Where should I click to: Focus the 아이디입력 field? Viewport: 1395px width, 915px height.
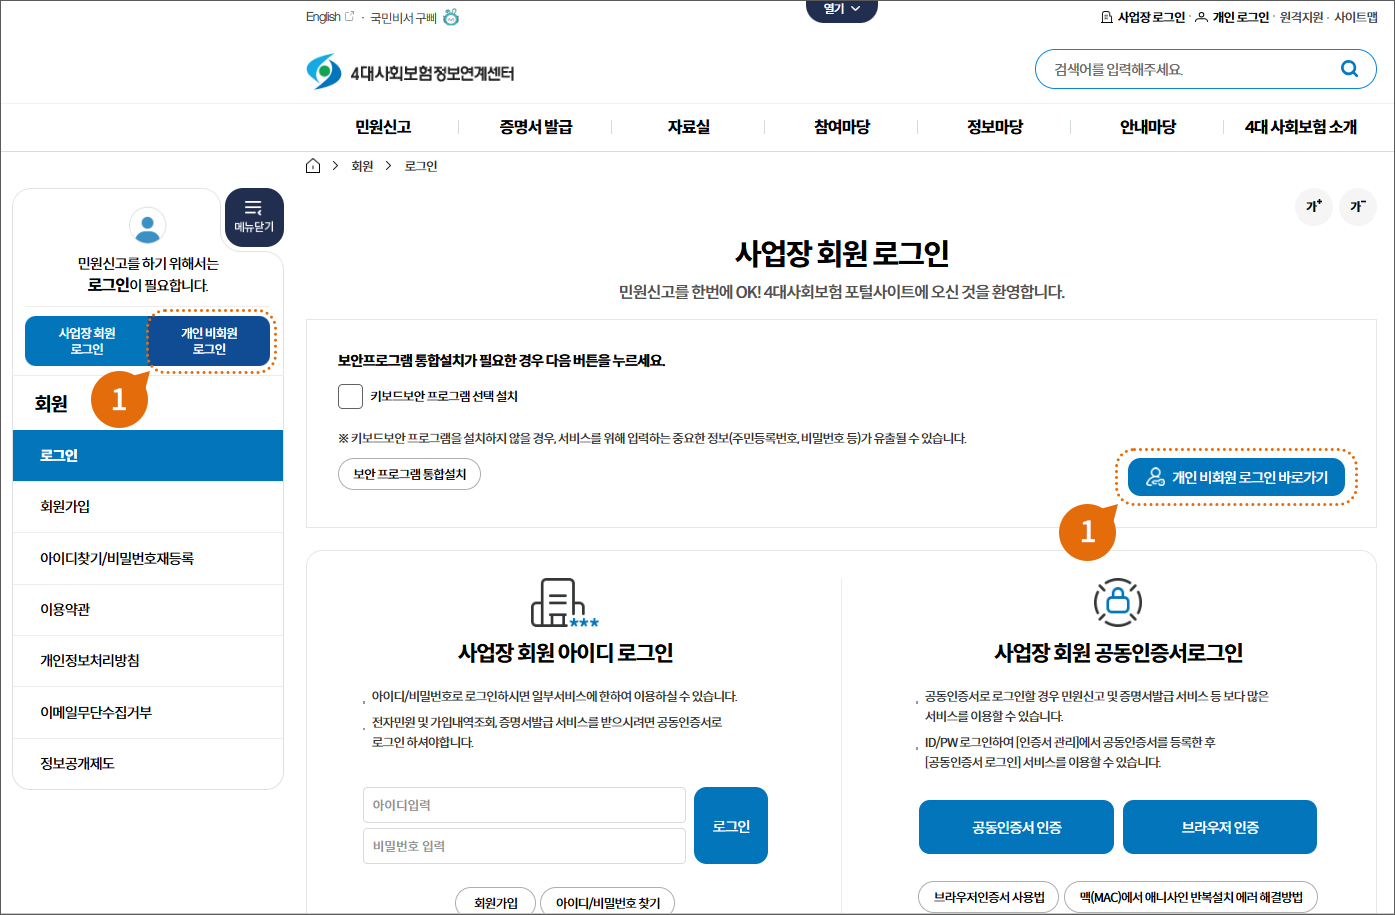point(524,805)
